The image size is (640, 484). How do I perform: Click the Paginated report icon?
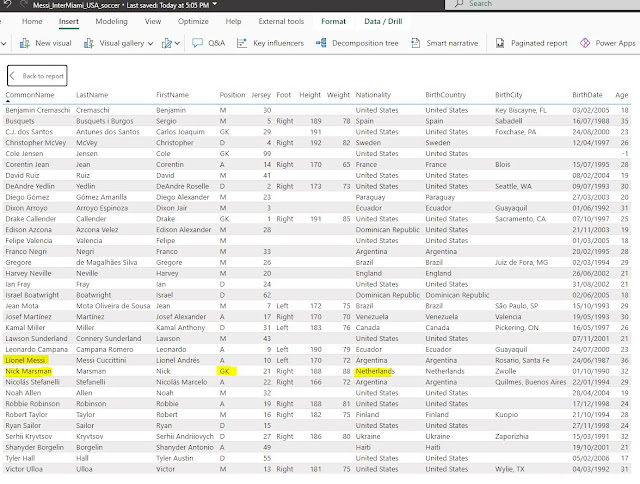[x=500, y=43]
